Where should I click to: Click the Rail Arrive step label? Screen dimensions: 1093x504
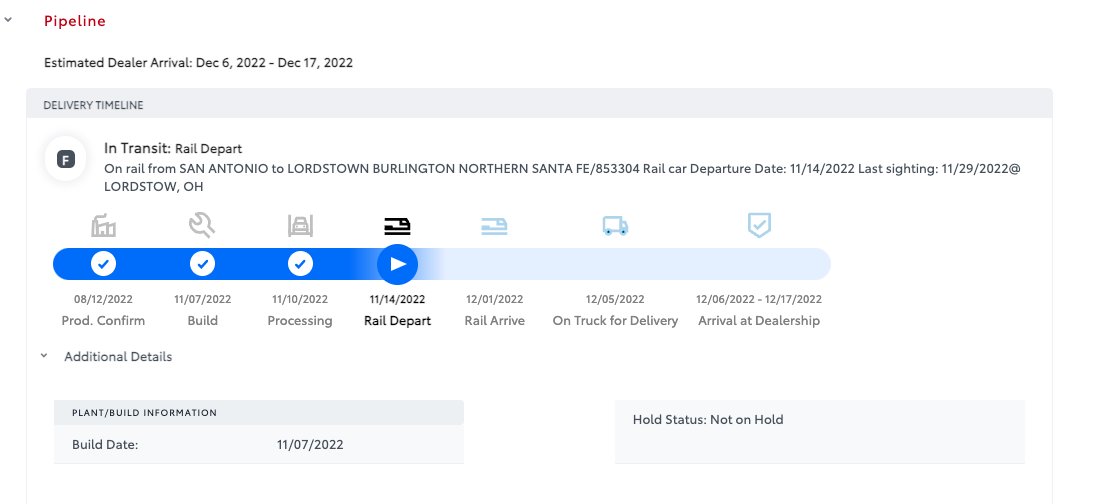point(494,321)
